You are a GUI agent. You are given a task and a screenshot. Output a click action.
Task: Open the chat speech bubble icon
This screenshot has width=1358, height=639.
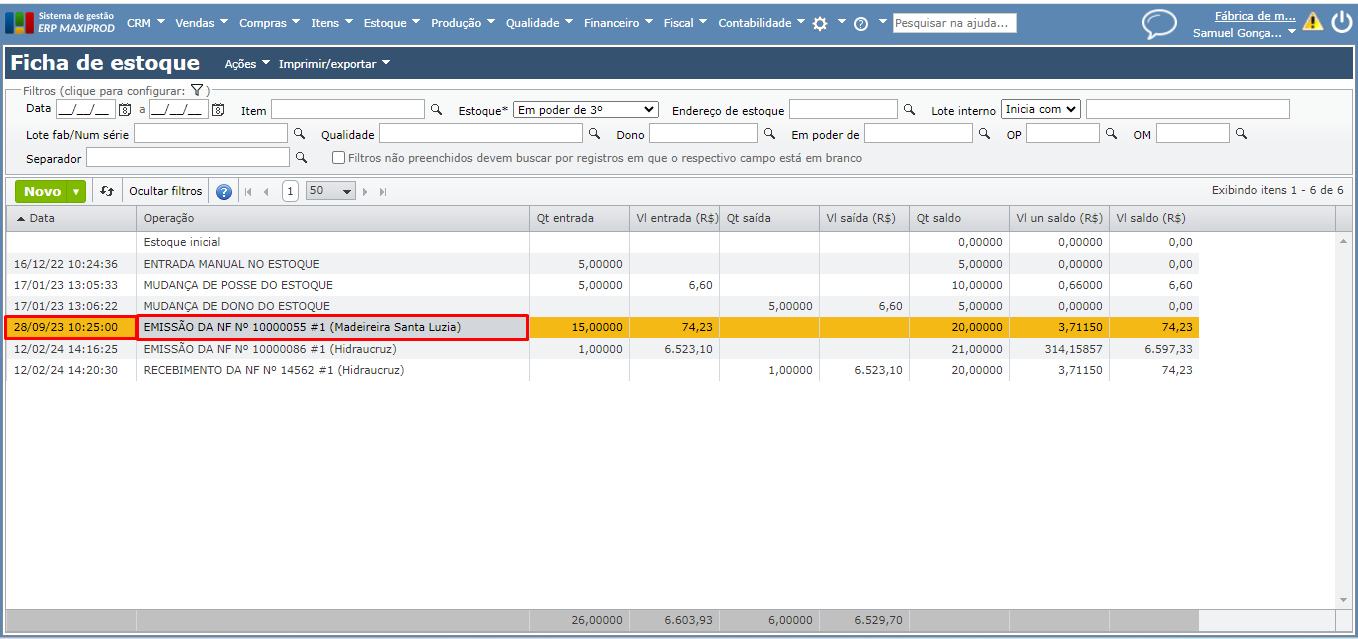pyautogui.click(x=1159, y=24)
